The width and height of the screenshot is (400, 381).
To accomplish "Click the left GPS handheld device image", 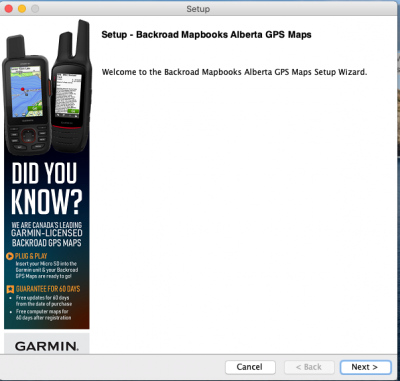I will point(27,95).
